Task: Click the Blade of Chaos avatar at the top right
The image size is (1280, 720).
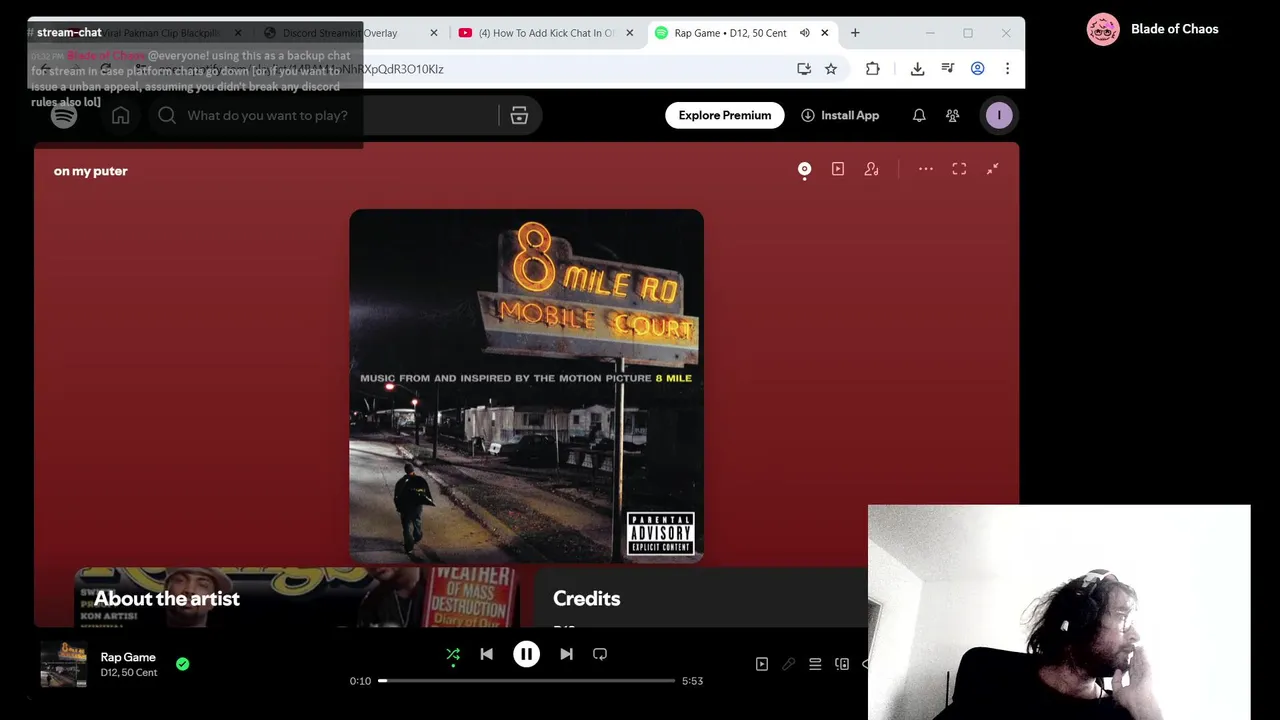Action: point(1103,29)
